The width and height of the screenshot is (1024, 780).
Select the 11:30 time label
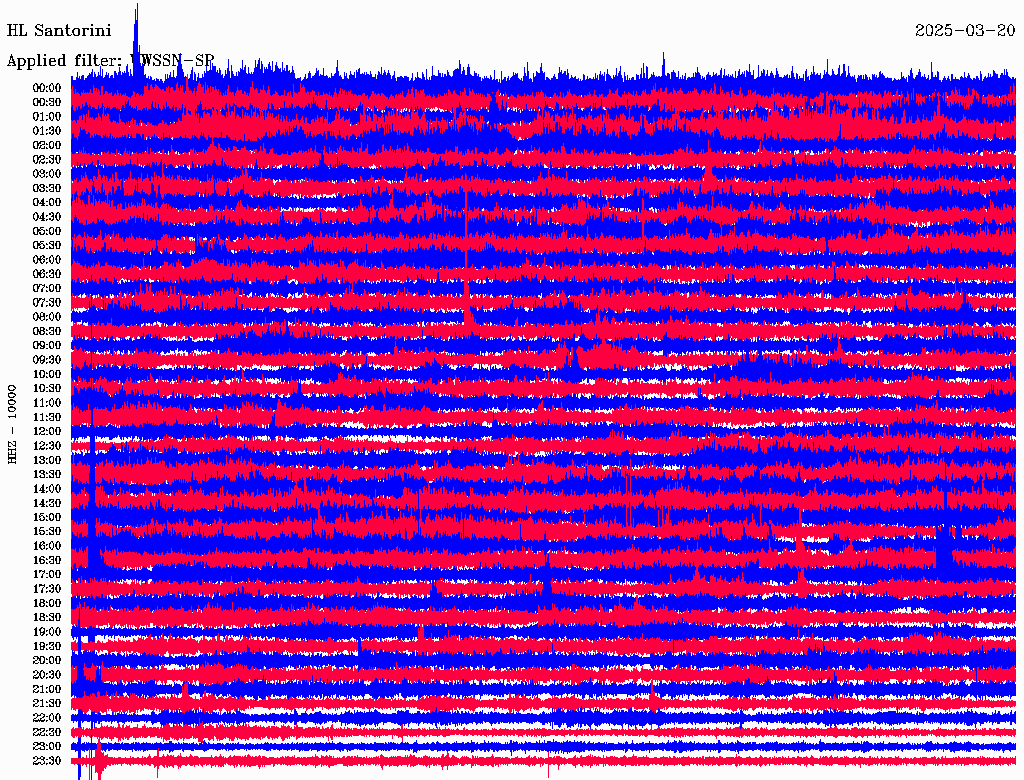point(47,417)
